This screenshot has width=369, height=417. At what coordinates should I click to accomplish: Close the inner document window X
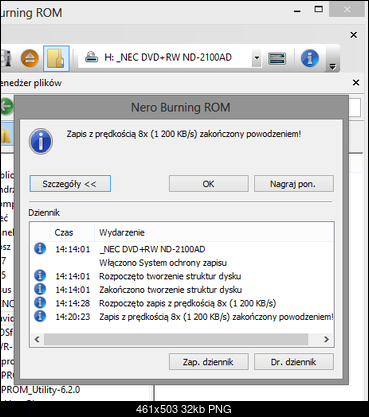[354, 35]
